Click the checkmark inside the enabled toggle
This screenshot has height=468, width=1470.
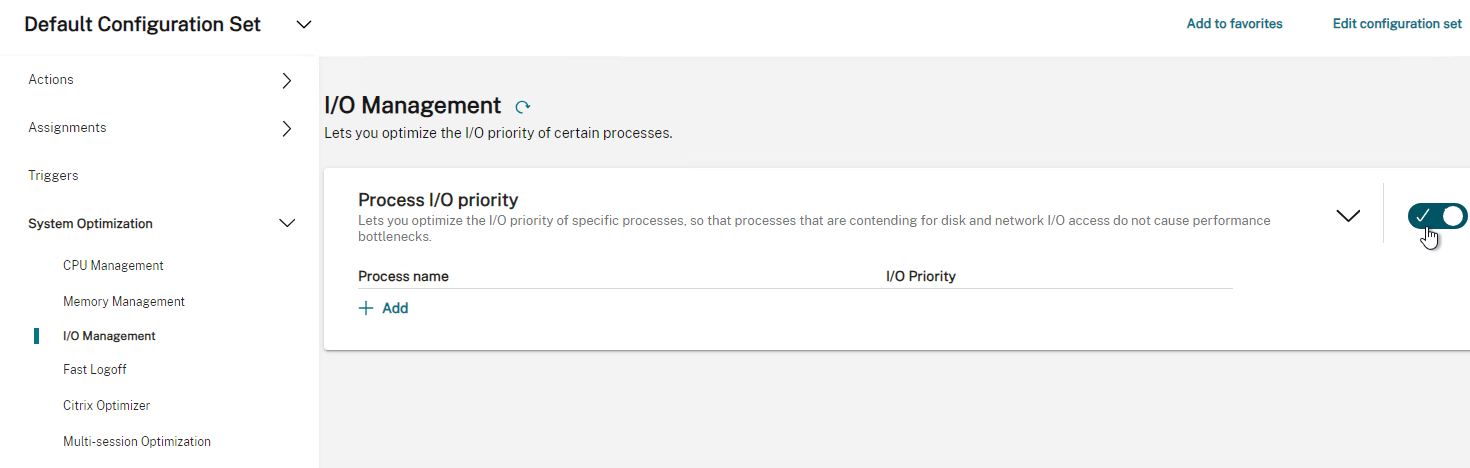click(1424, 215)
